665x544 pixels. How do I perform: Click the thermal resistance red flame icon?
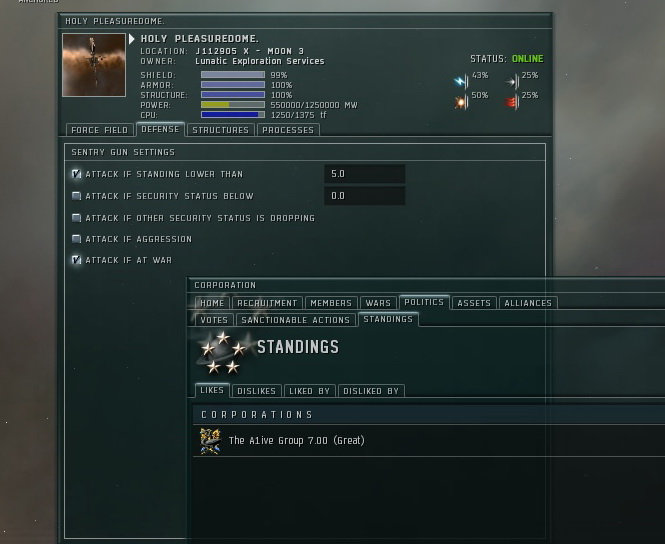pos(512,102)
